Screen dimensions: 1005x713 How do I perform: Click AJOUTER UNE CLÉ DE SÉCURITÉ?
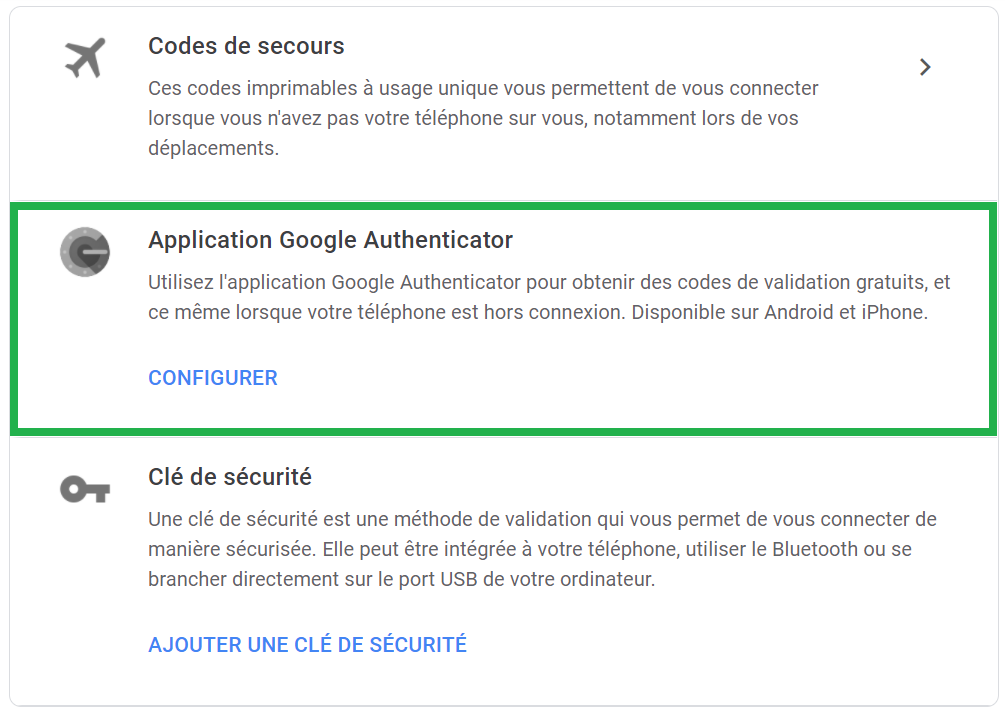(x=308, y=644)
